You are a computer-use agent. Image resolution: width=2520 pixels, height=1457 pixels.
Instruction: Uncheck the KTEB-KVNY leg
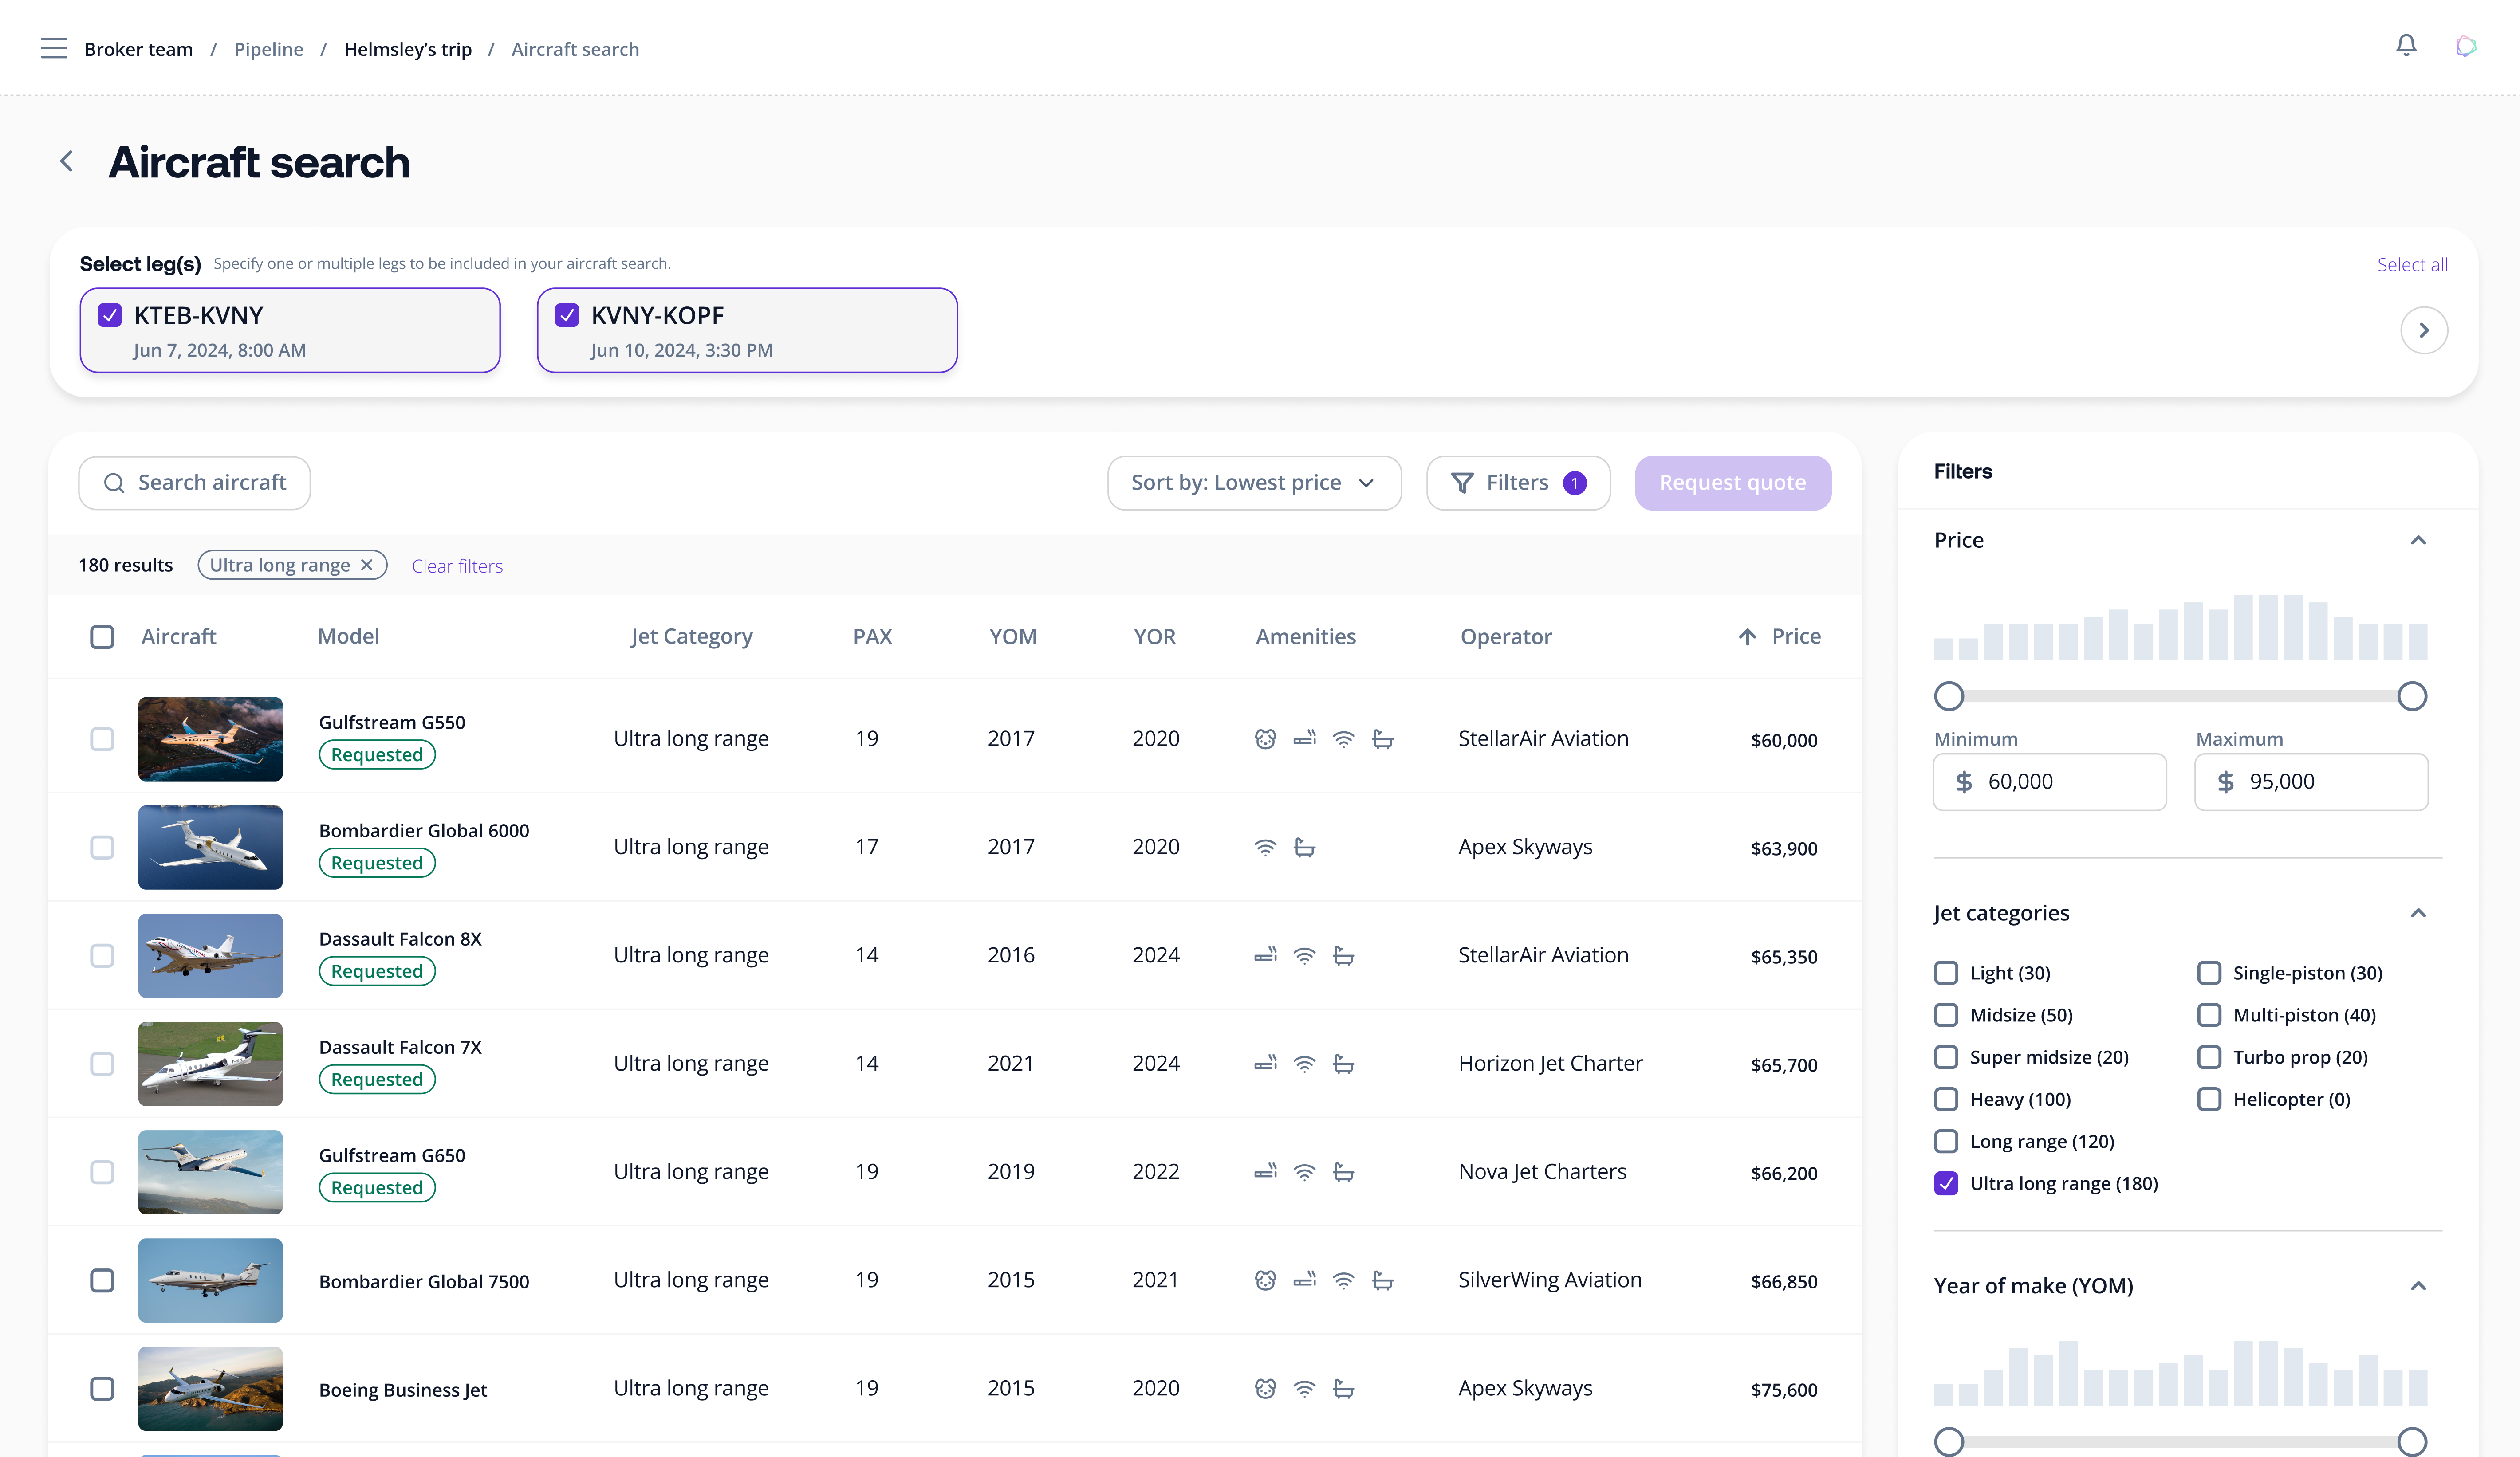tap(110, 315)
